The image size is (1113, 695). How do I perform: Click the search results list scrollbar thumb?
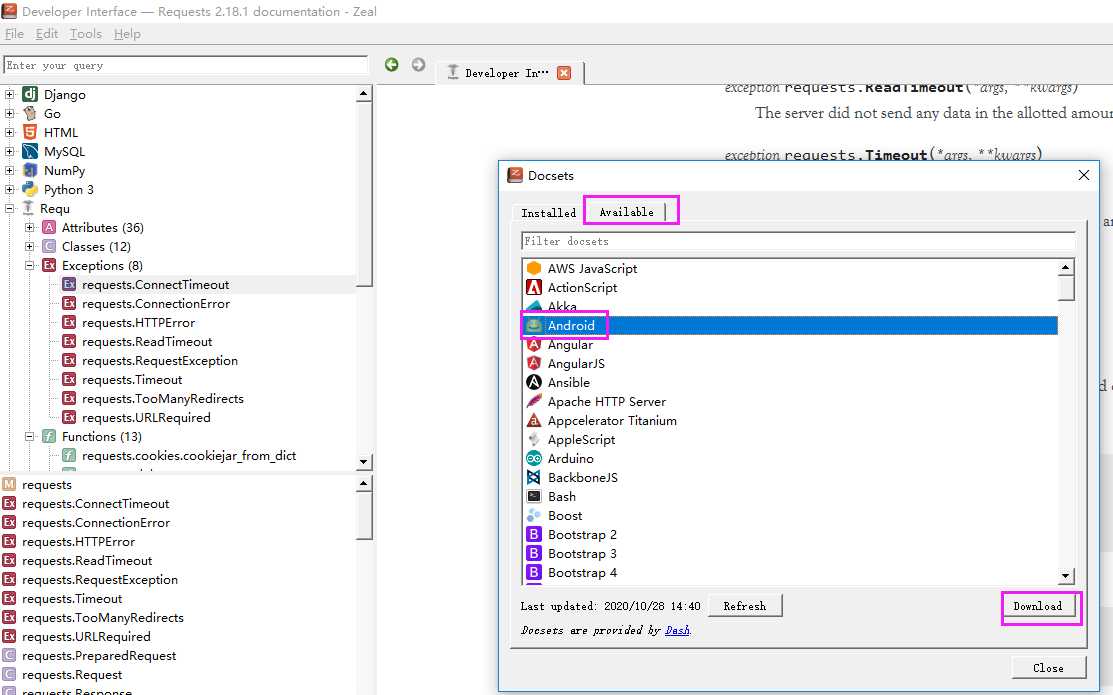363,516
